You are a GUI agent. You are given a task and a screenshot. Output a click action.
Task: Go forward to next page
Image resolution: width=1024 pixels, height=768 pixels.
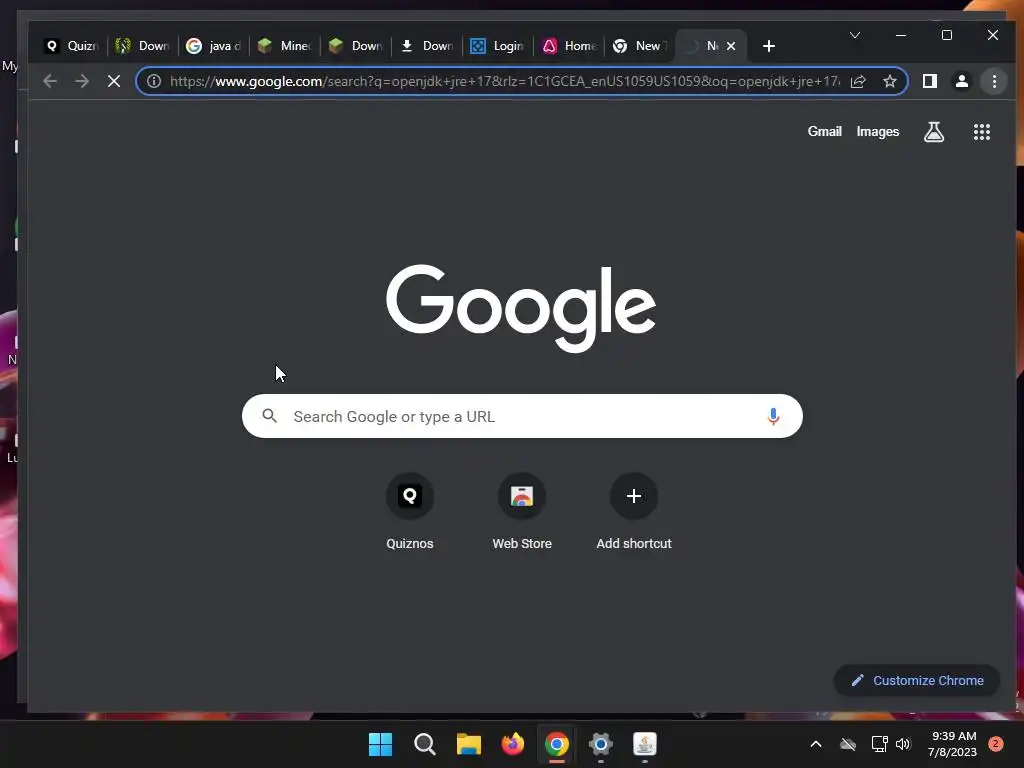pos(82,81)
